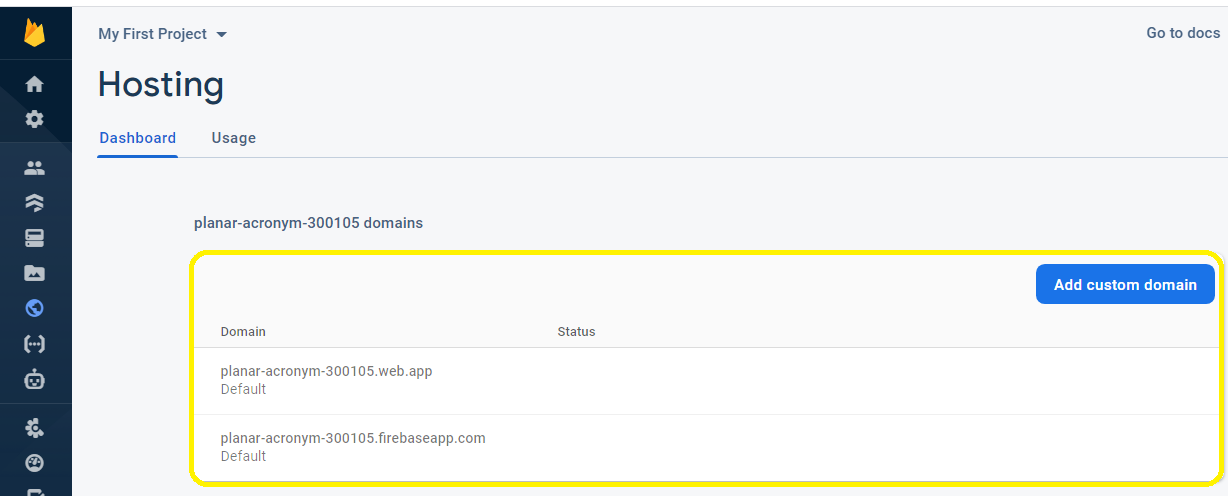Go to Project Overview home icon

35,85
